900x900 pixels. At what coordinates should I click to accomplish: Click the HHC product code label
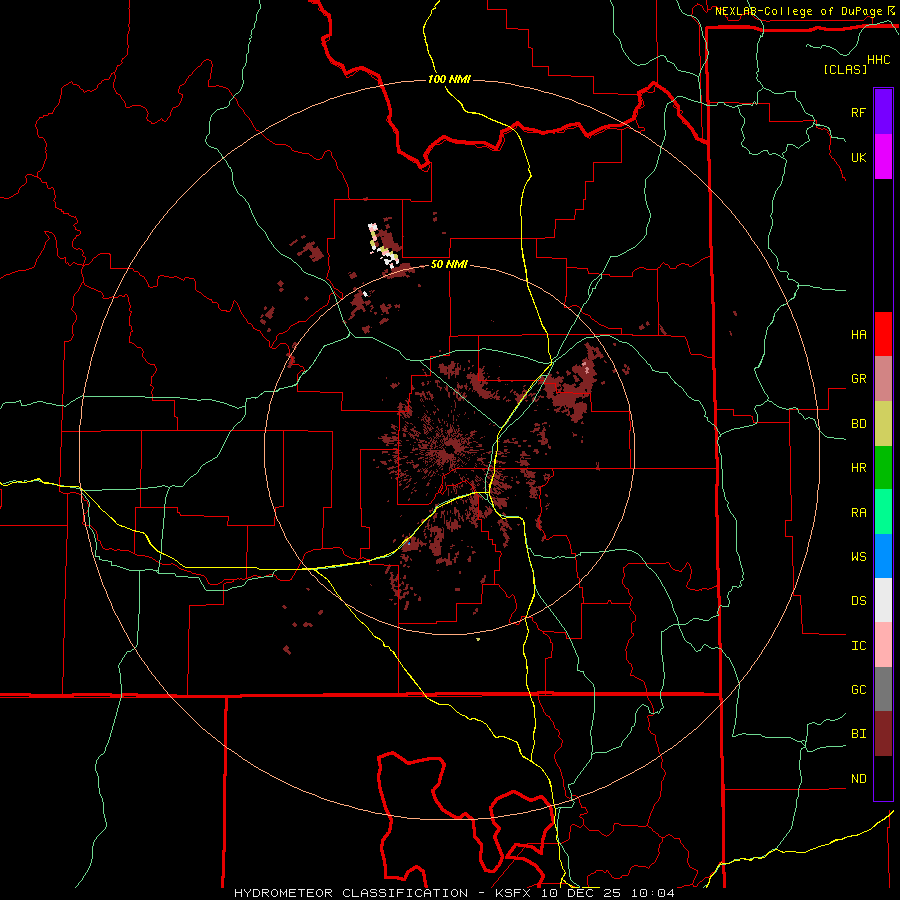(878, 60)
